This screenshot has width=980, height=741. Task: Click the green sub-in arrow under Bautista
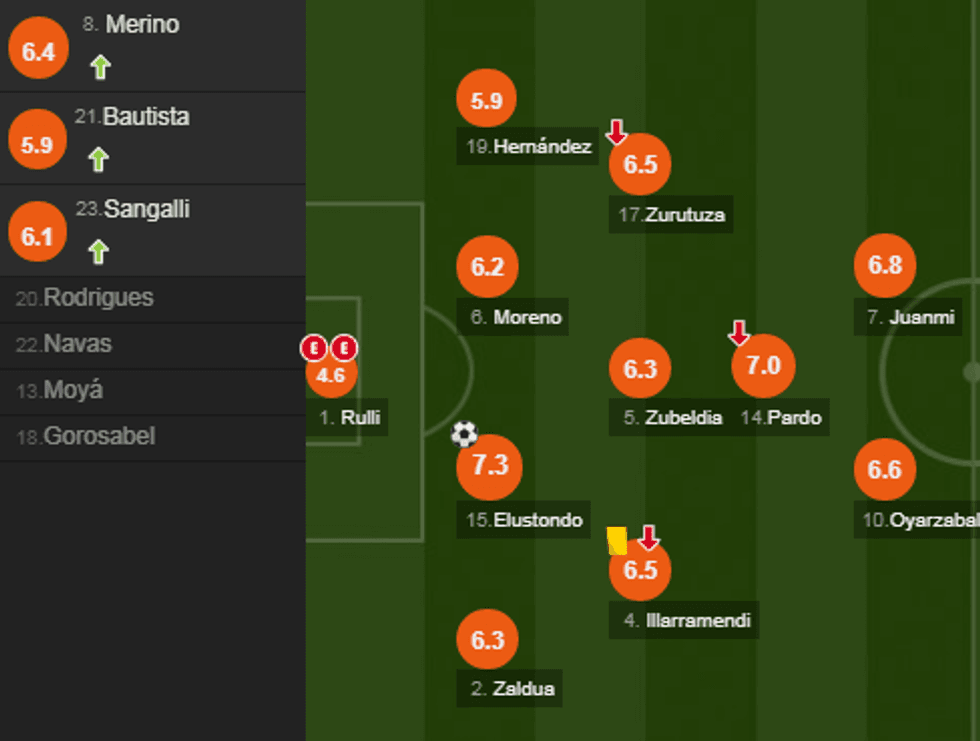pyautogui.click(x=97, y=159)
